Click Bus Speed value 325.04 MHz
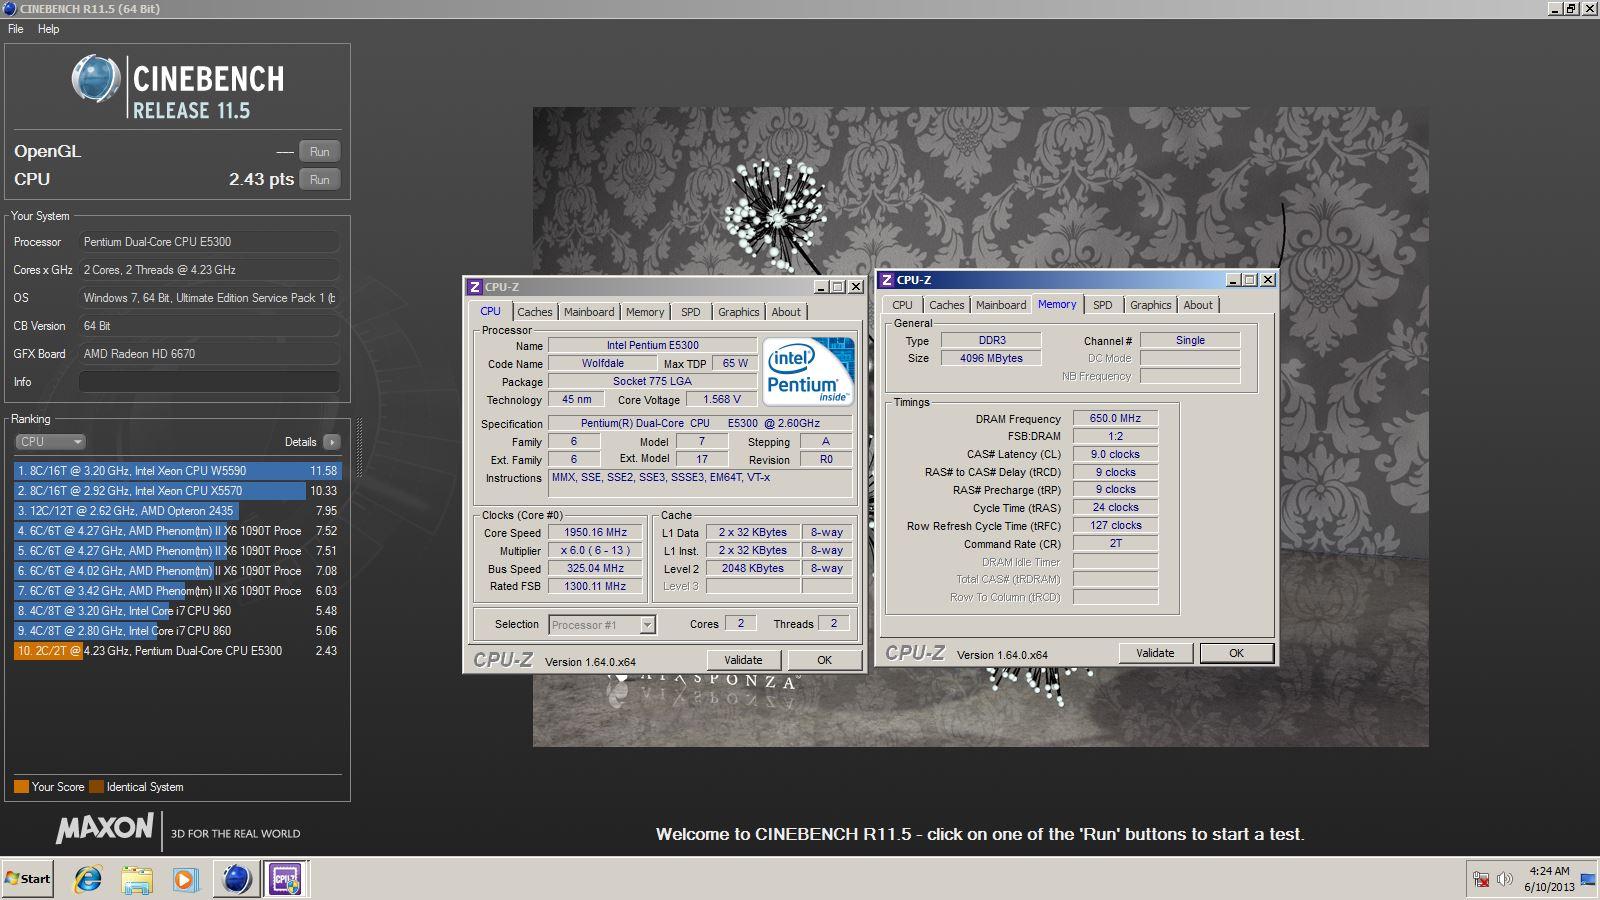The height and width of the screenshot is (900, 1600). tap(596, 569)
